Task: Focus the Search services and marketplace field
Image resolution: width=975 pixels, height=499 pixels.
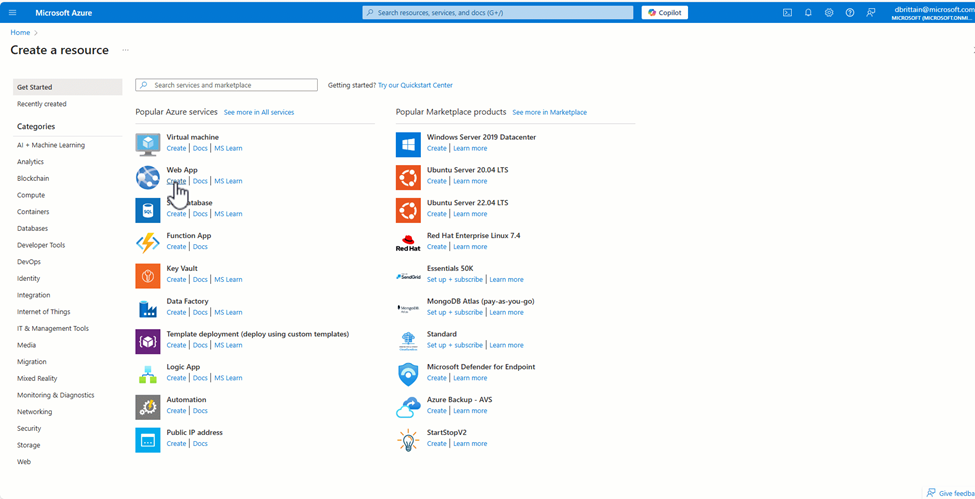Action: (226, 85)
